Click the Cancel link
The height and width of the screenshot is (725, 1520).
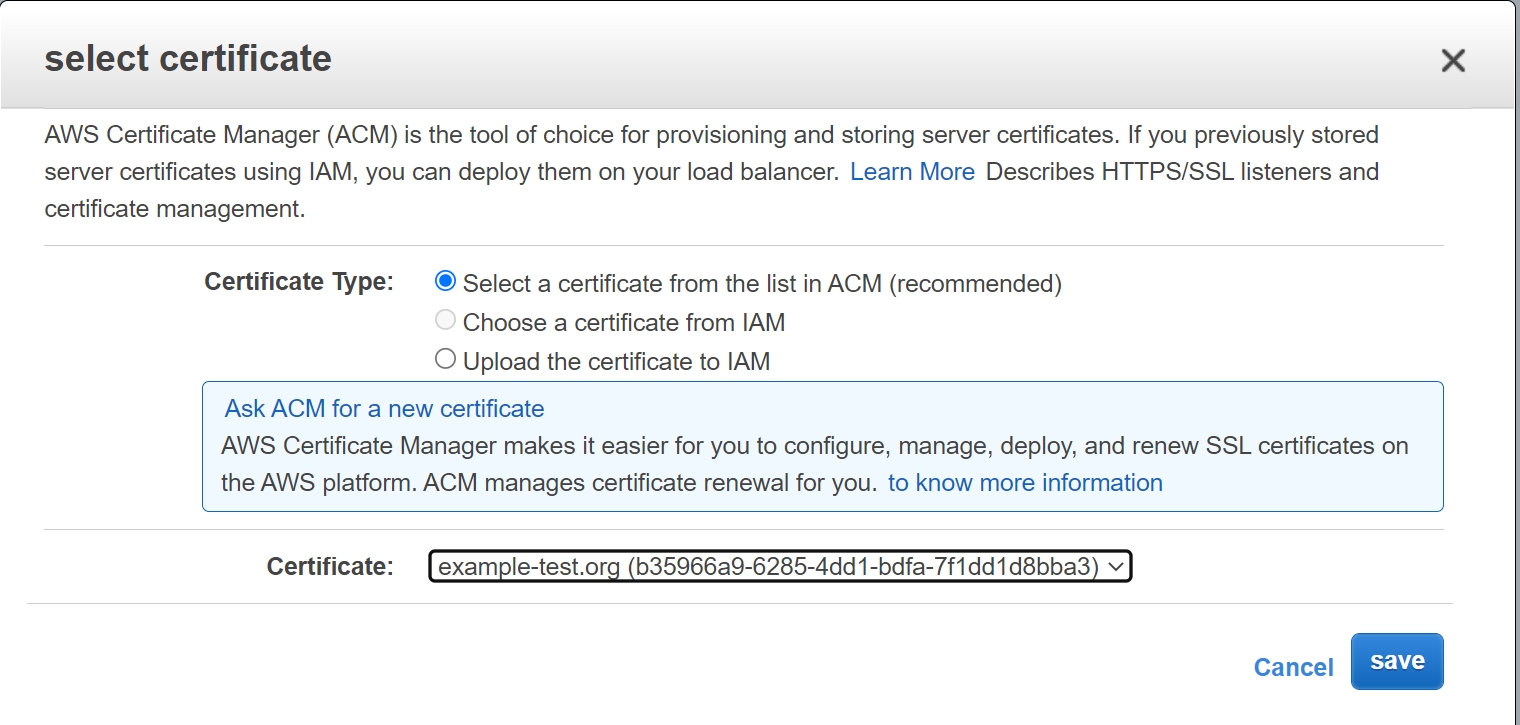pos(1293,667)
